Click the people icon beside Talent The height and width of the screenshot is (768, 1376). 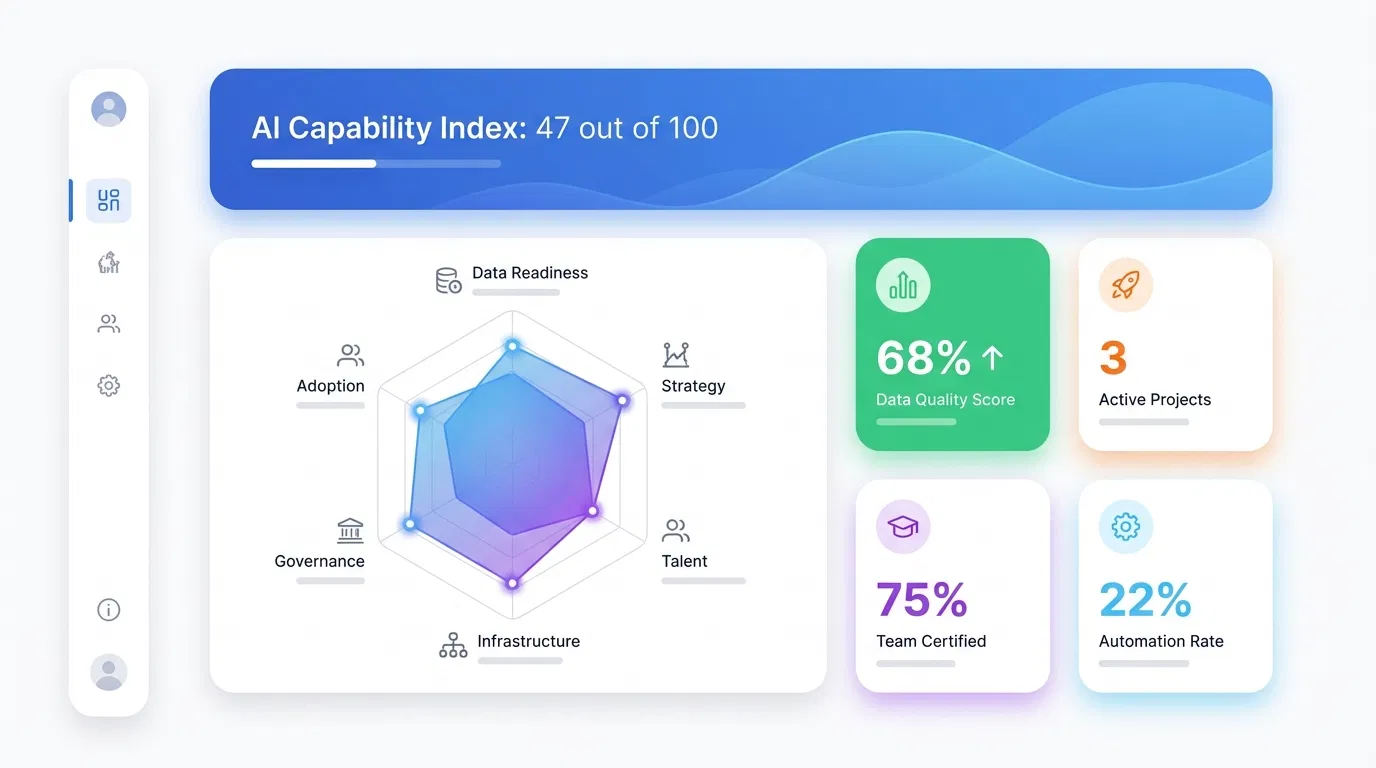click(676, 530)
